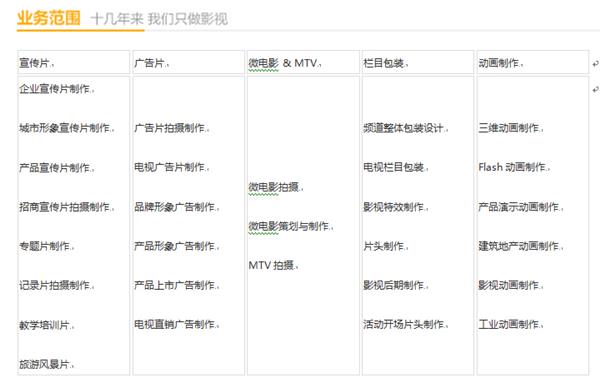Image resolution: width=600 pixels, height=392 pixels.
Task: Select the 动画制作 header cell
Action: coord(533,62)
